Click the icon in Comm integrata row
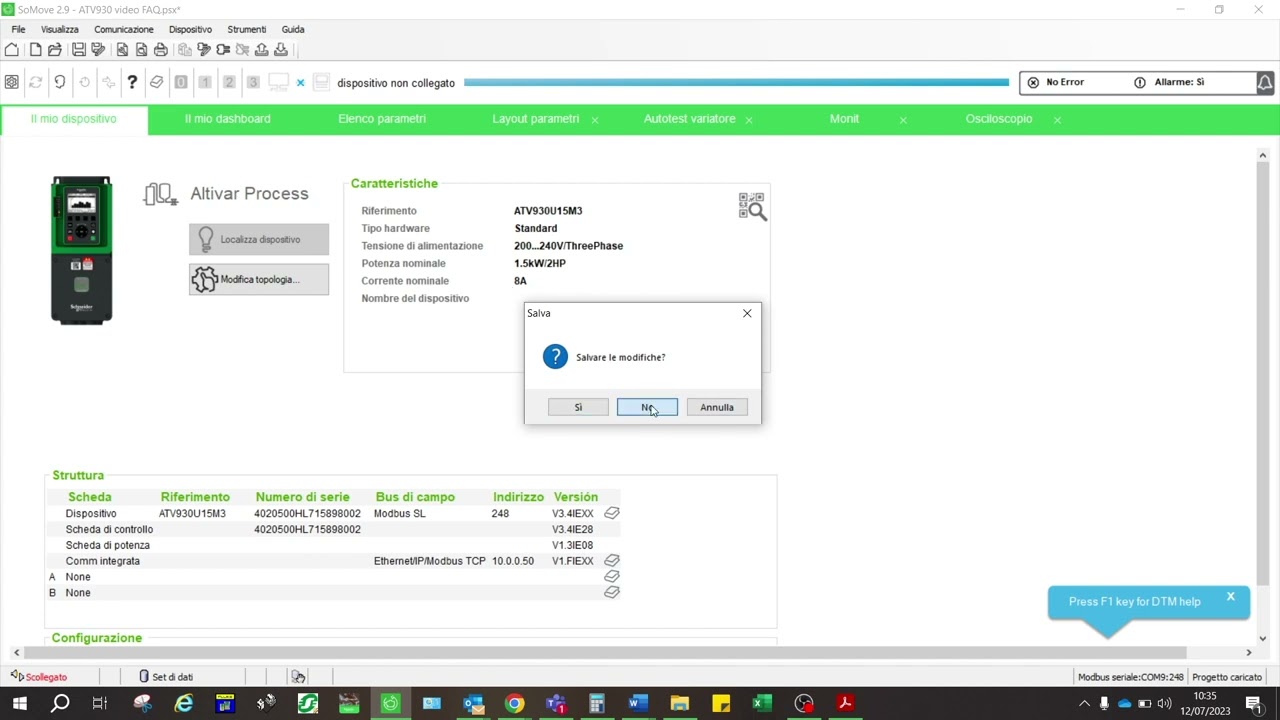The width and height of the screenshot is (1280, 720). 612,561
